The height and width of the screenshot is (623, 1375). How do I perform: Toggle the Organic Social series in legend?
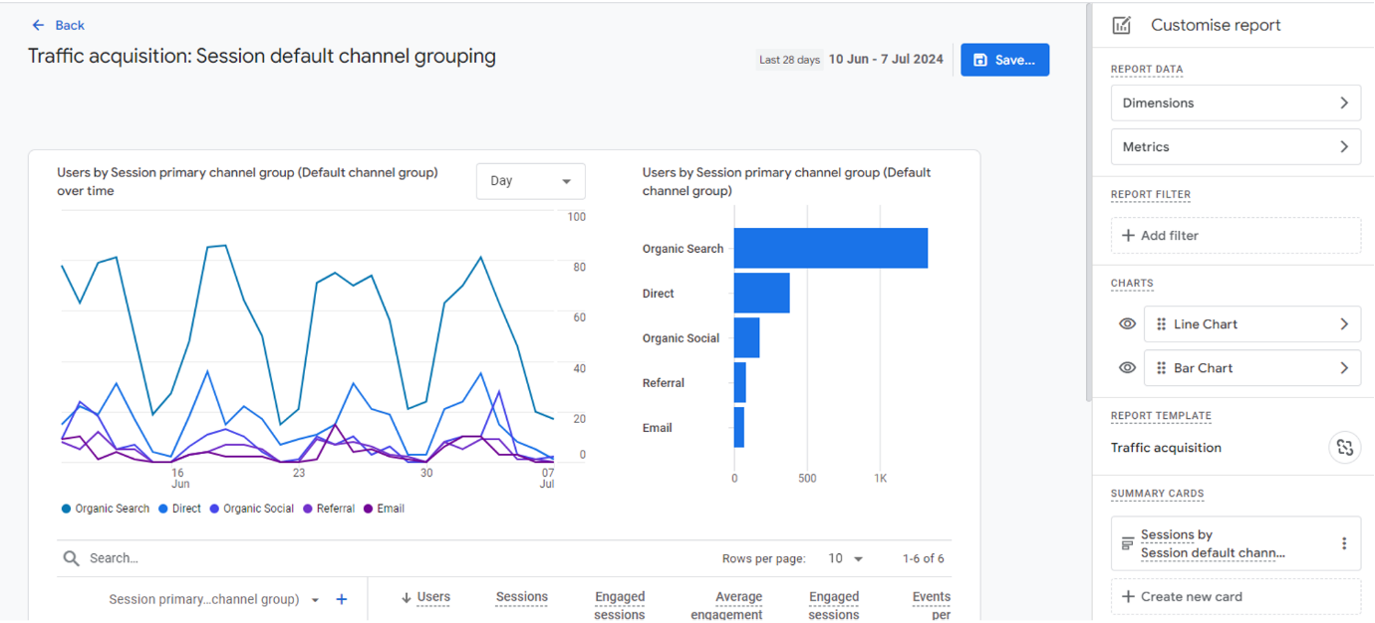[252, 509]
